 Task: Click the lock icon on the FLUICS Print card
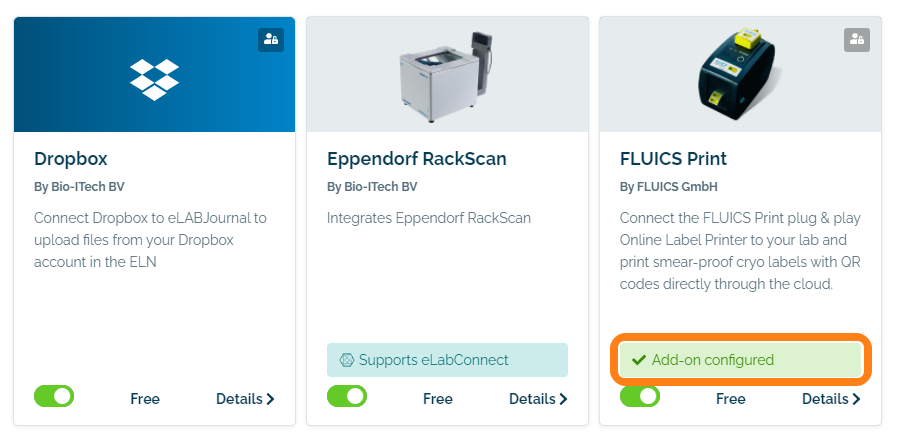856,40
